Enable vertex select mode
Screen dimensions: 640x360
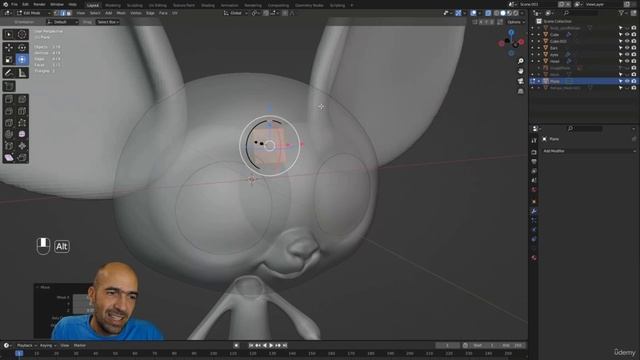tap(56, 13)
